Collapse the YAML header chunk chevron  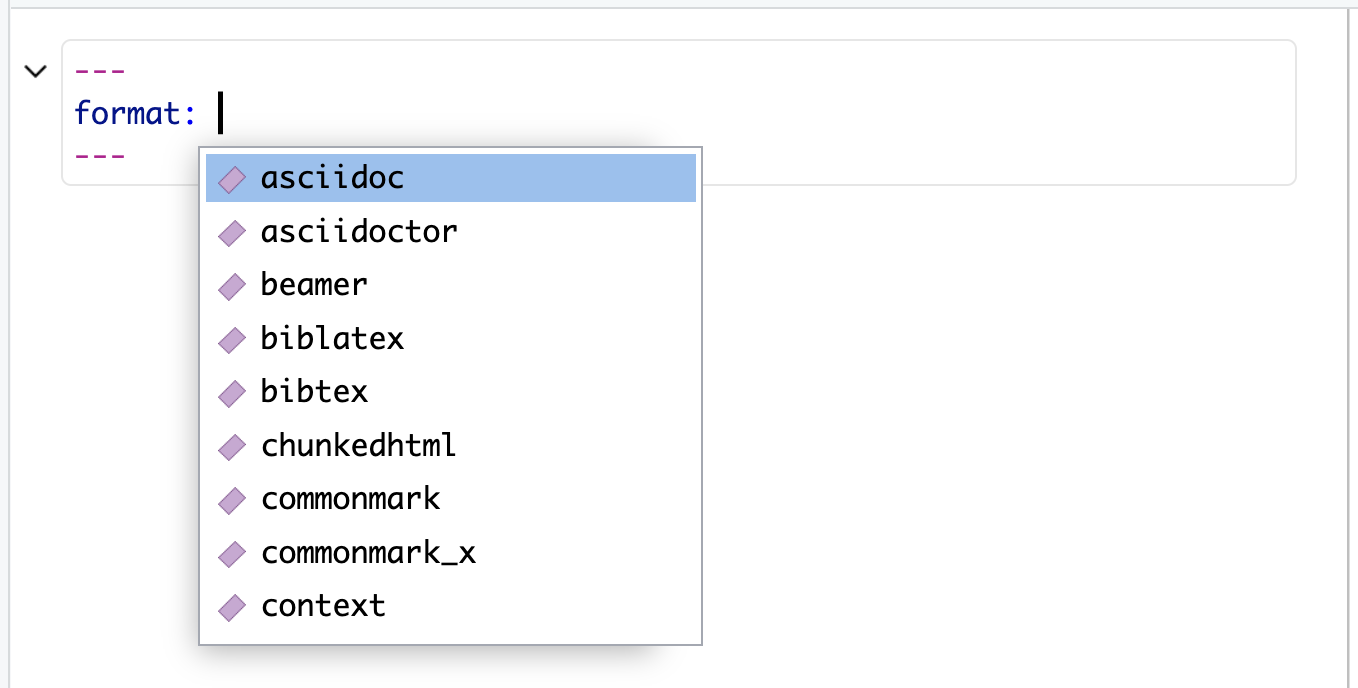point(35,72)
